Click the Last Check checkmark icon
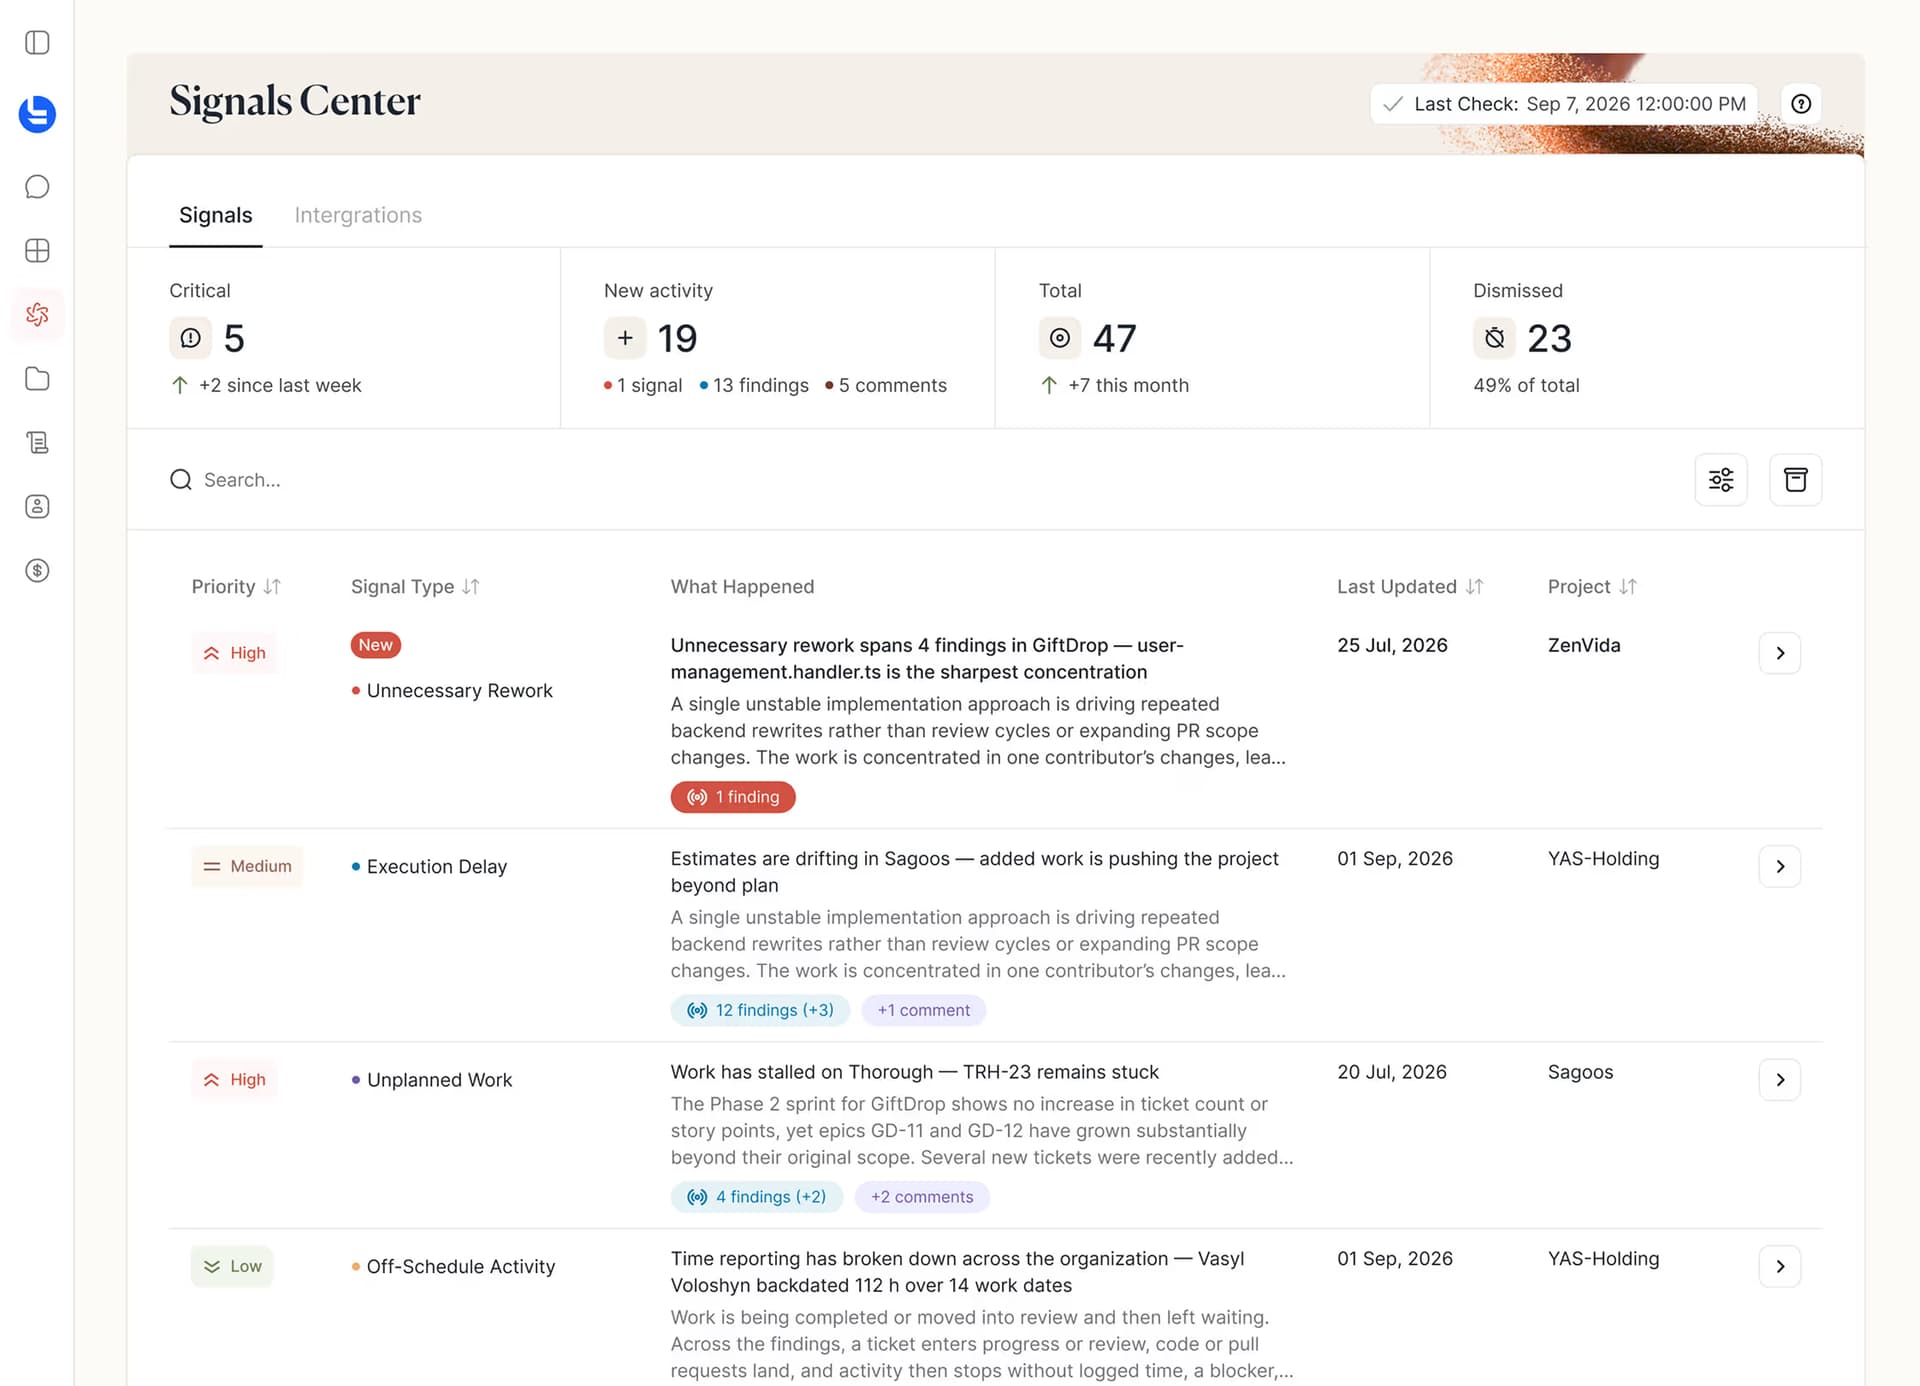Image resolution: width=1920 pixels, height=1386 pixels. click(1392, 104)
